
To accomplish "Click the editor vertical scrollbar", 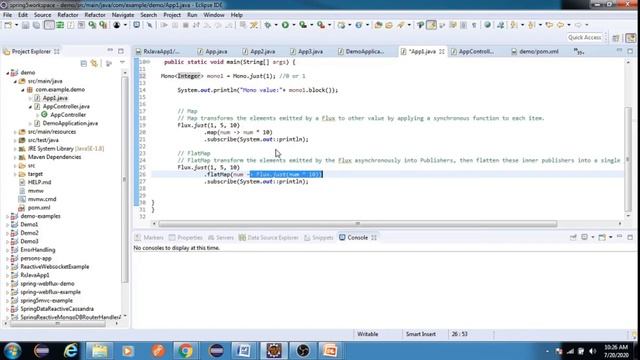I will tap(629, 159).
